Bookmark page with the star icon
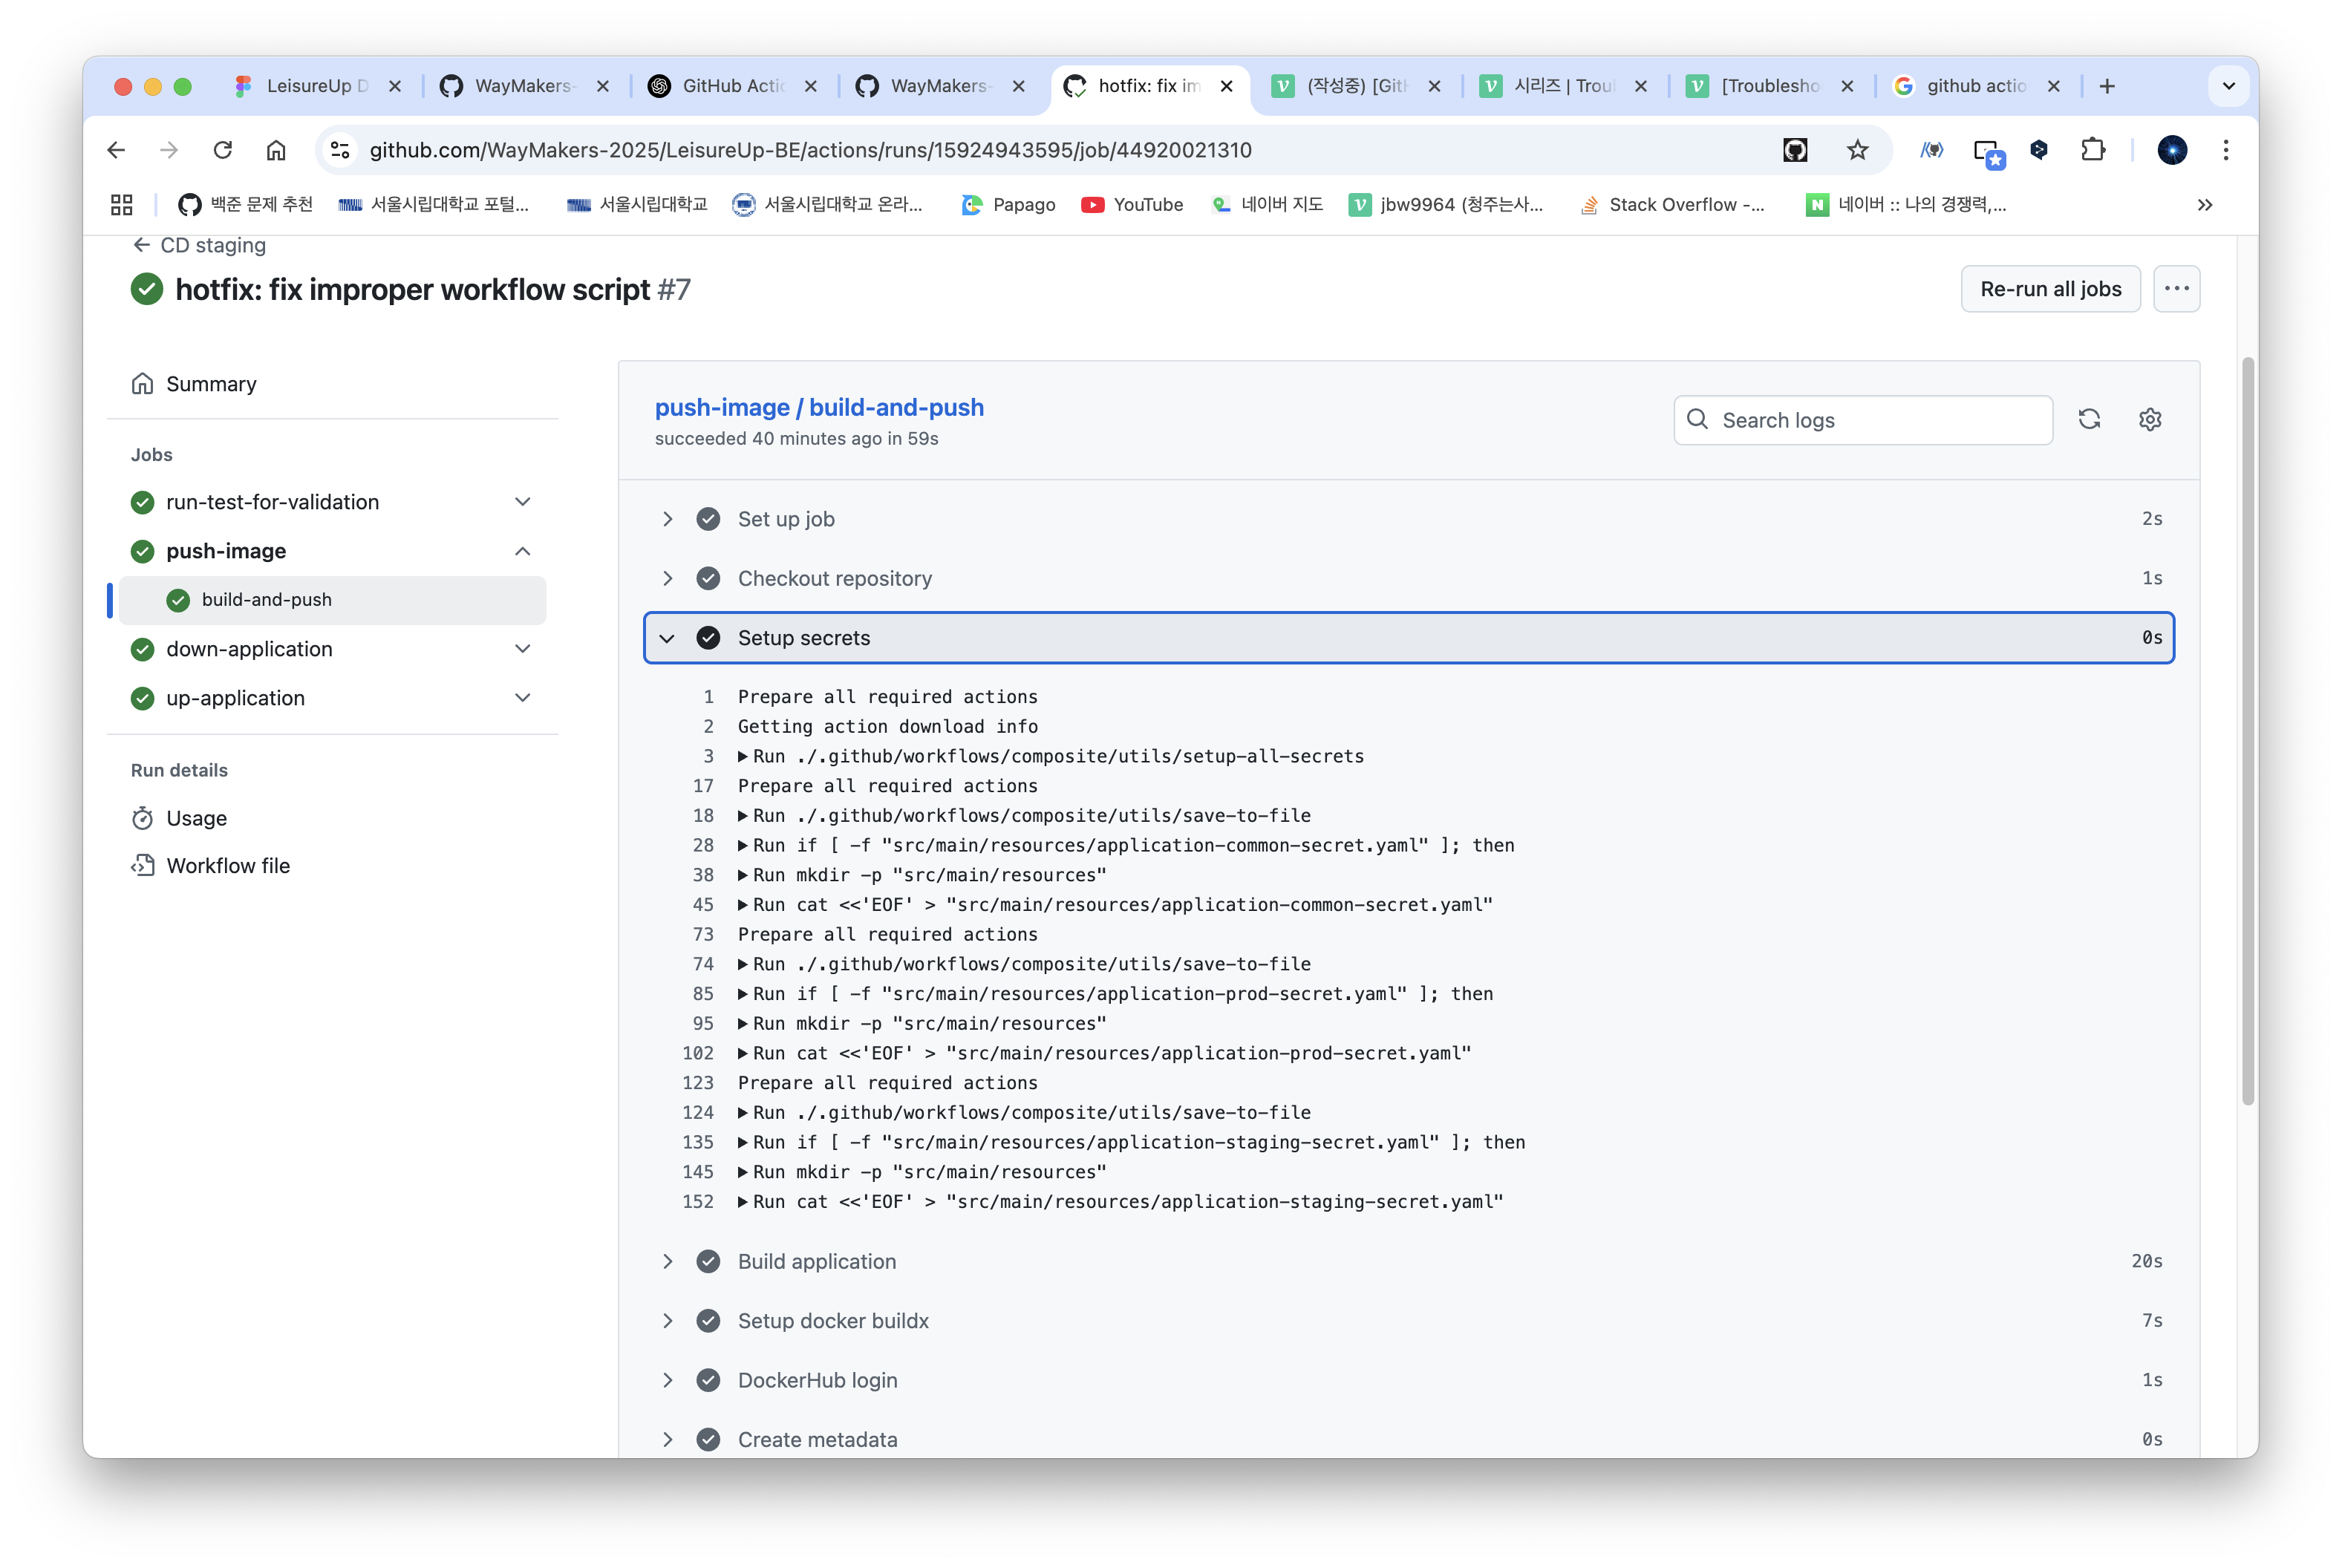2342x1568 pixels. tap(1857, 150)
